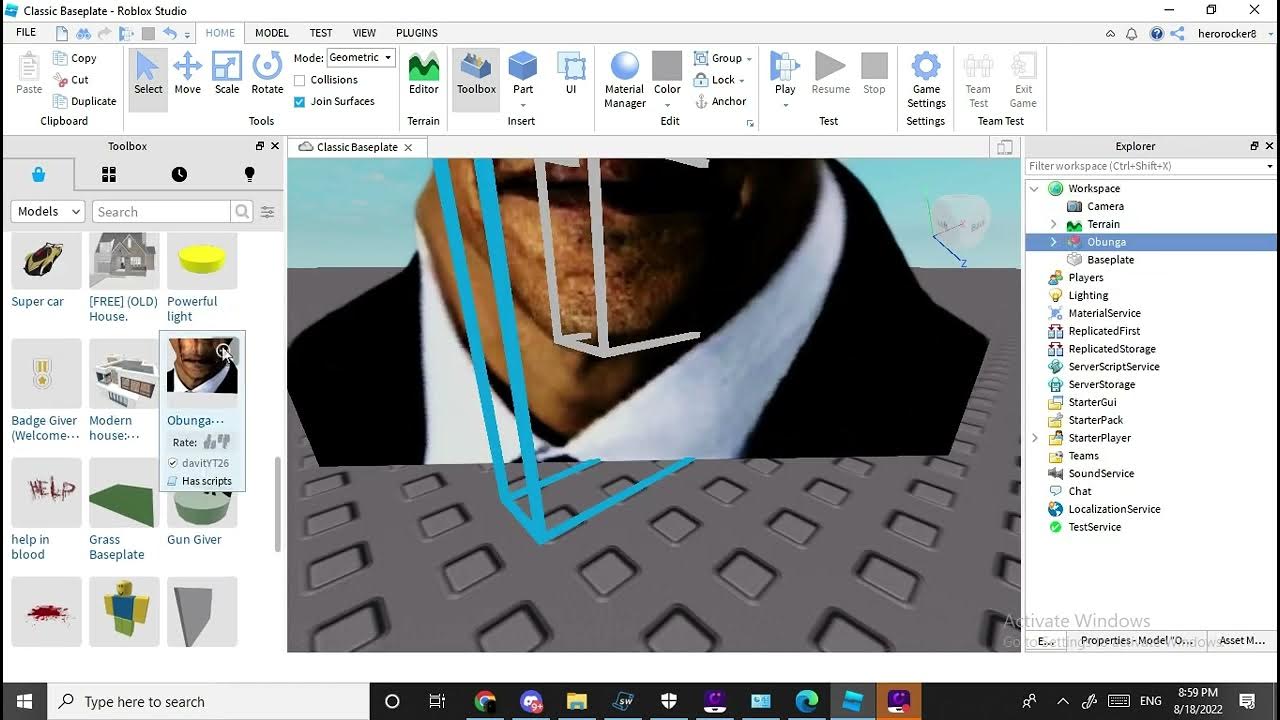The width and height of the screenshot is (1280, 720).
Task: Open the UI insert button
Action: pos(571,74)
